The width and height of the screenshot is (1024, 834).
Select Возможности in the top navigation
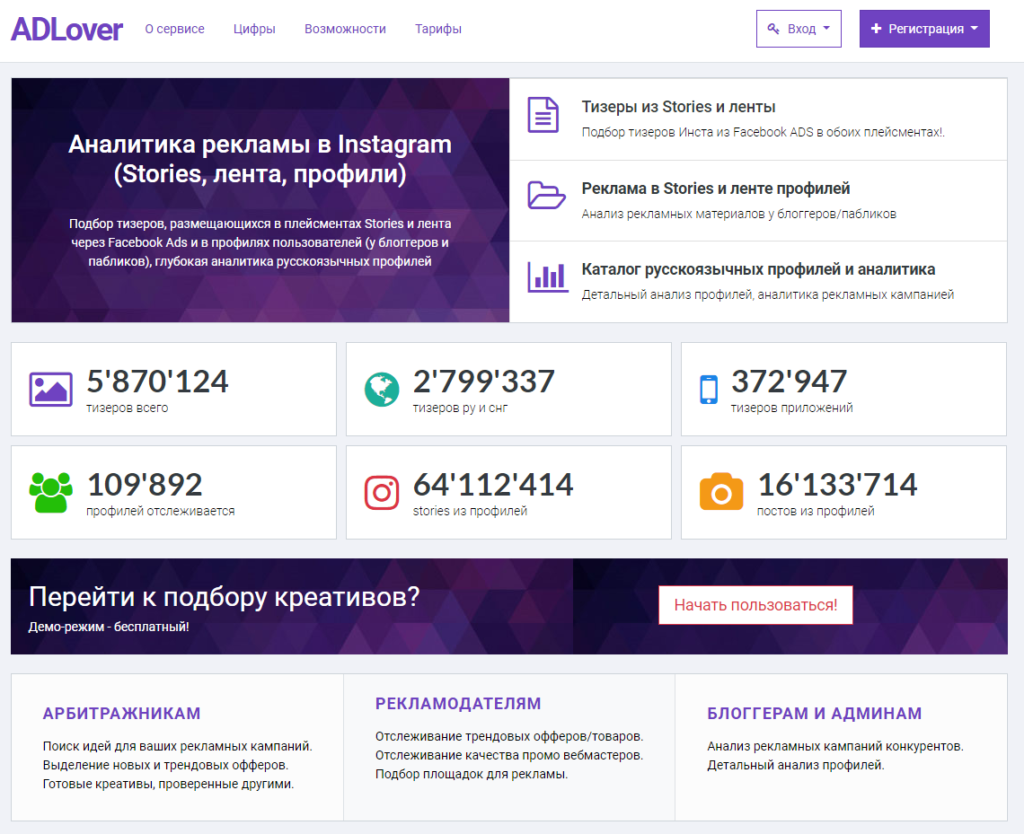[x=345, y=29]
